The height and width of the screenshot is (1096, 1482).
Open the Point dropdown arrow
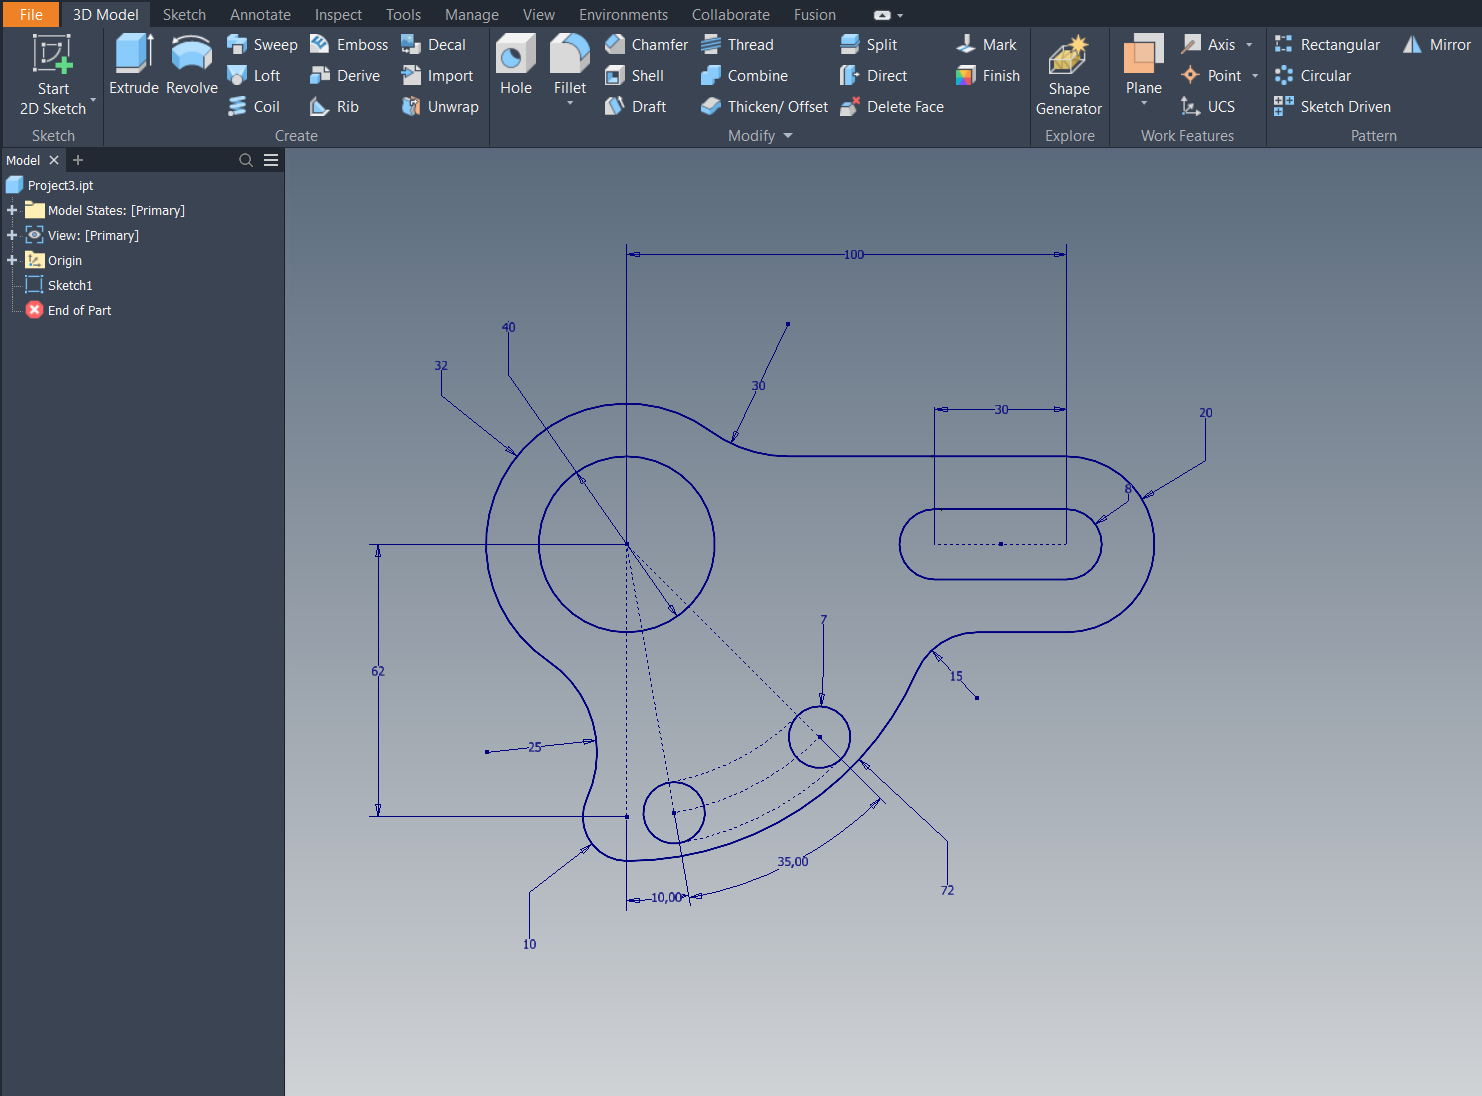point(1255,76)
